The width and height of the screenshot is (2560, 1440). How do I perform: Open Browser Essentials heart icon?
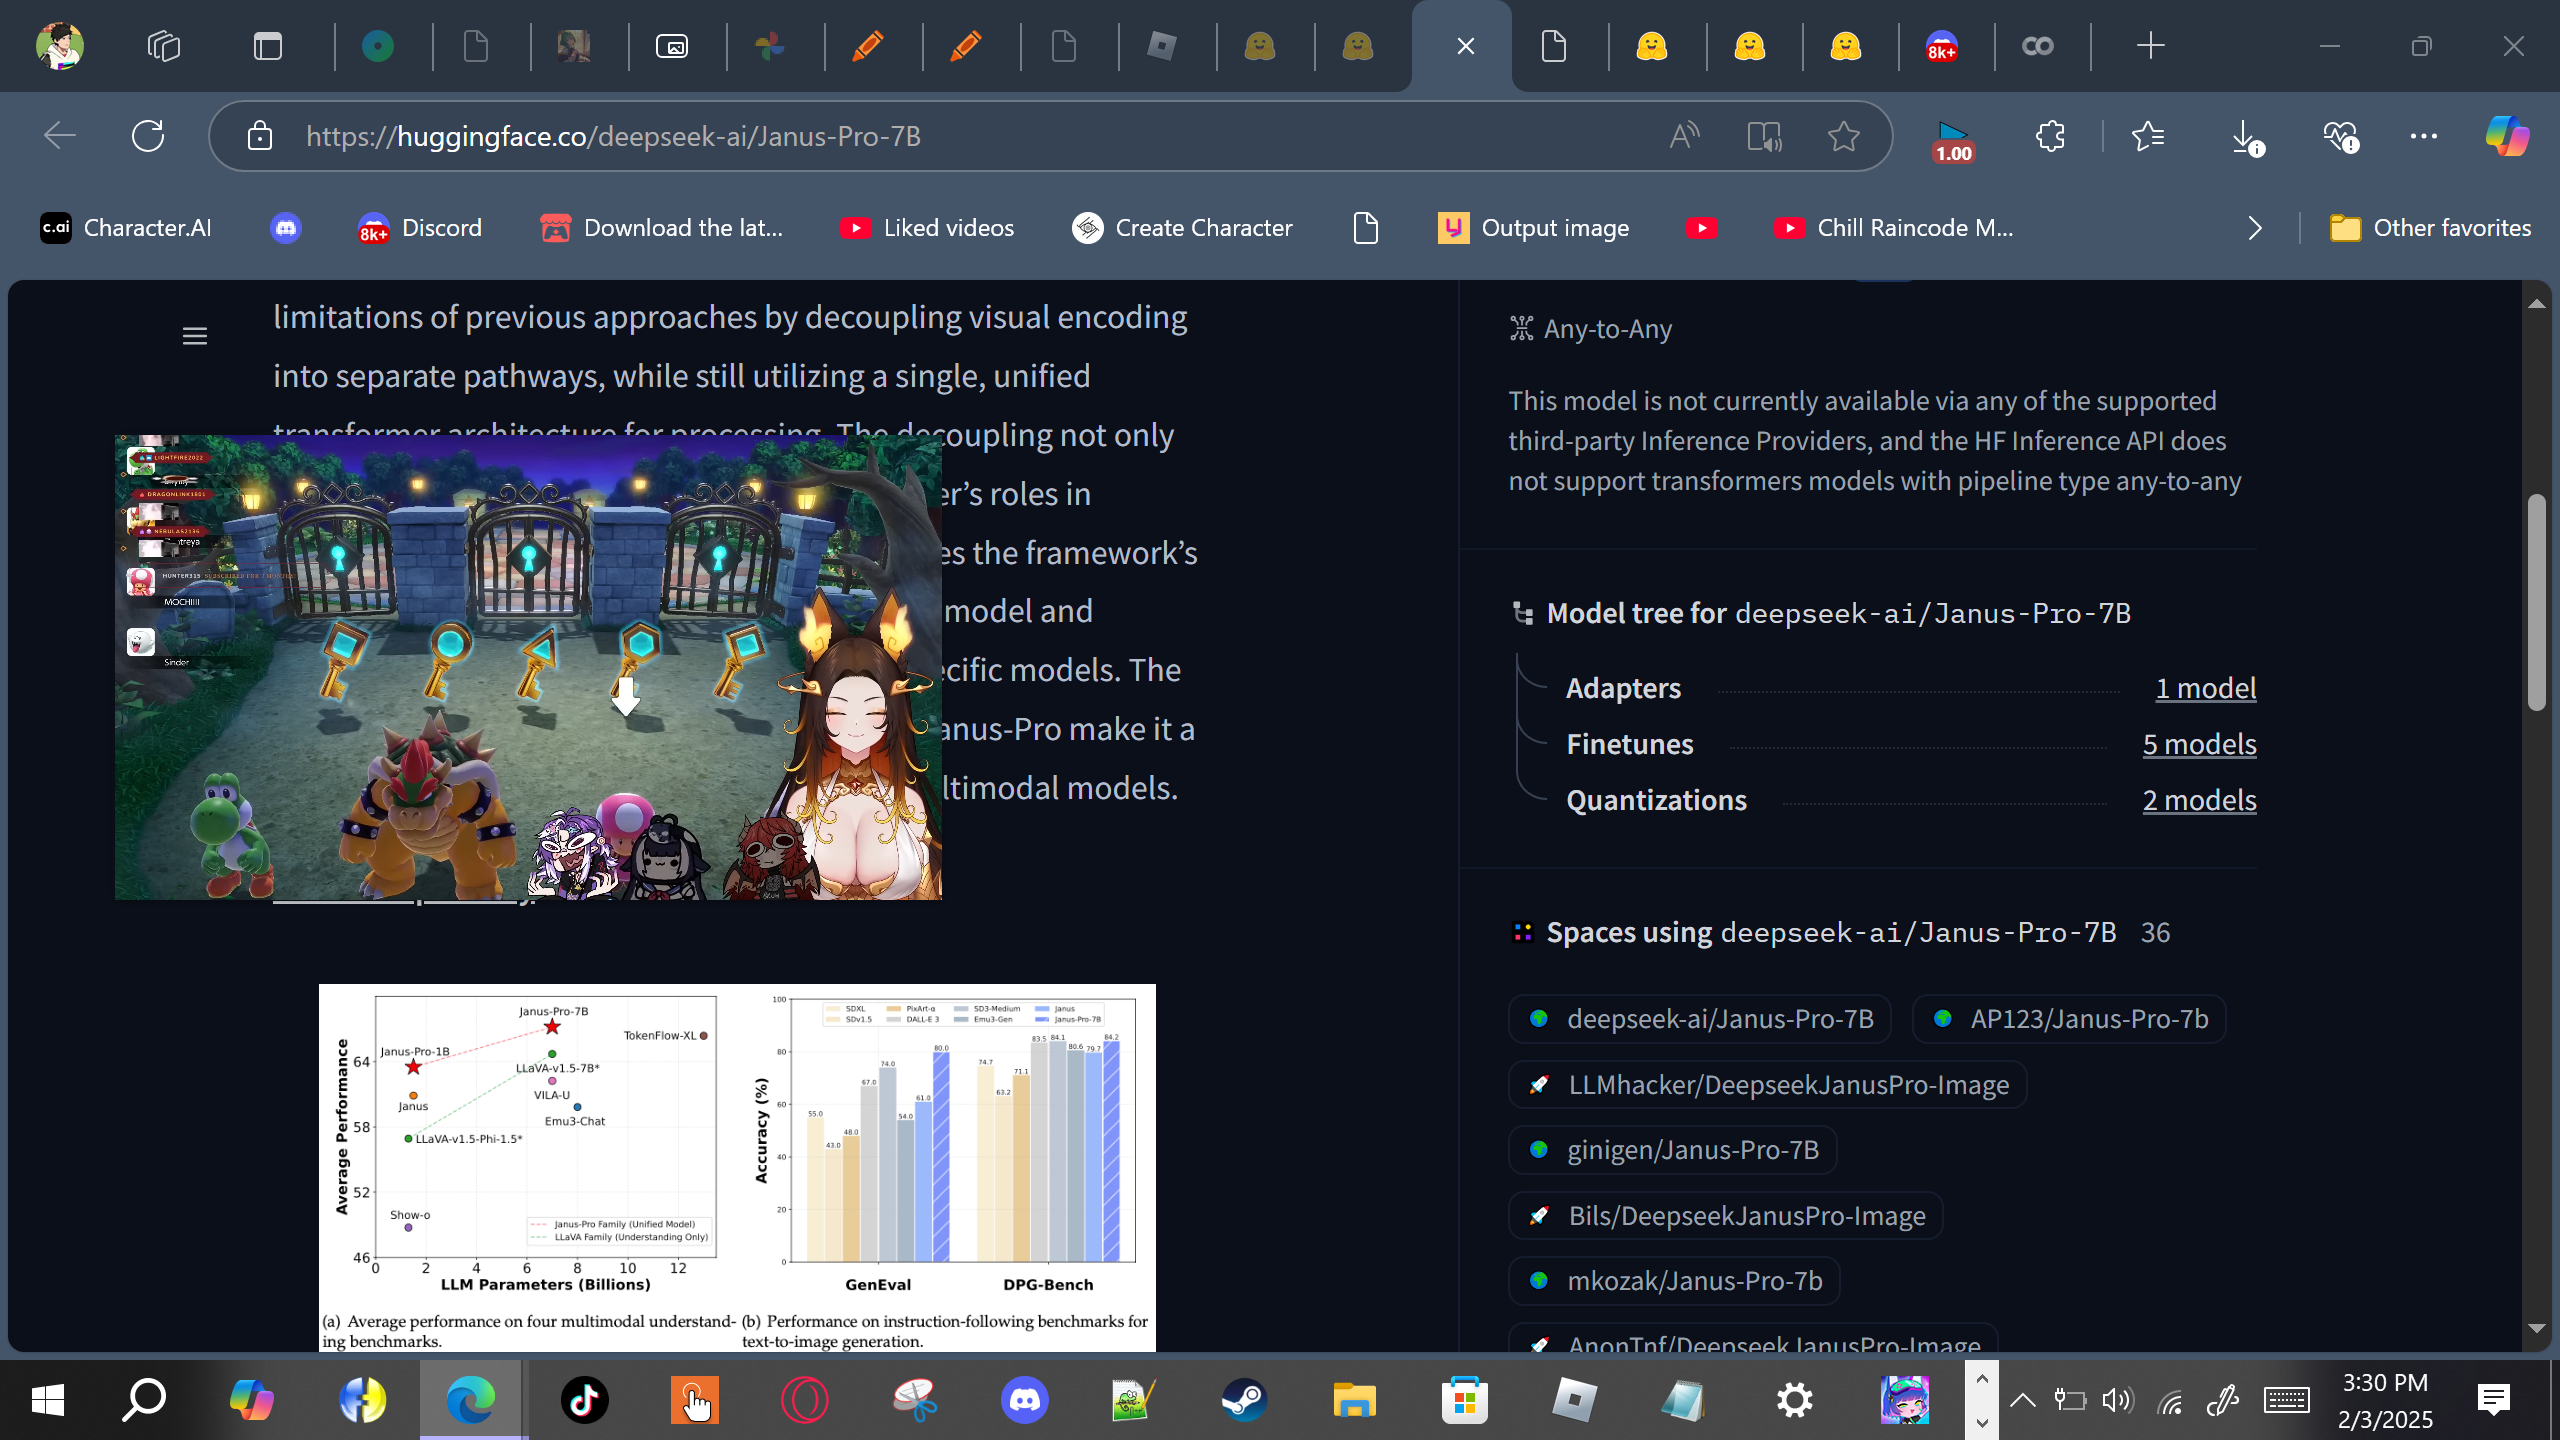point(2342,138)
